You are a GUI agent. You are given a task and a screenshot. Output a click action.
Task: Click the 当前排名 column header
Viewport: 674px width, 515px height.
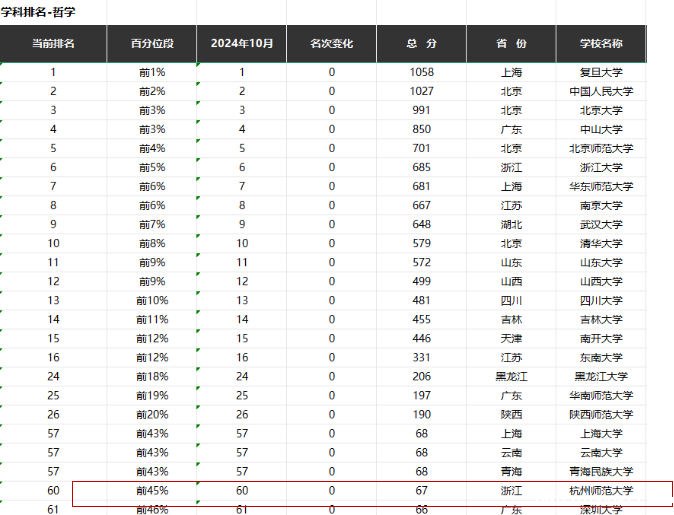coord(53,44)
